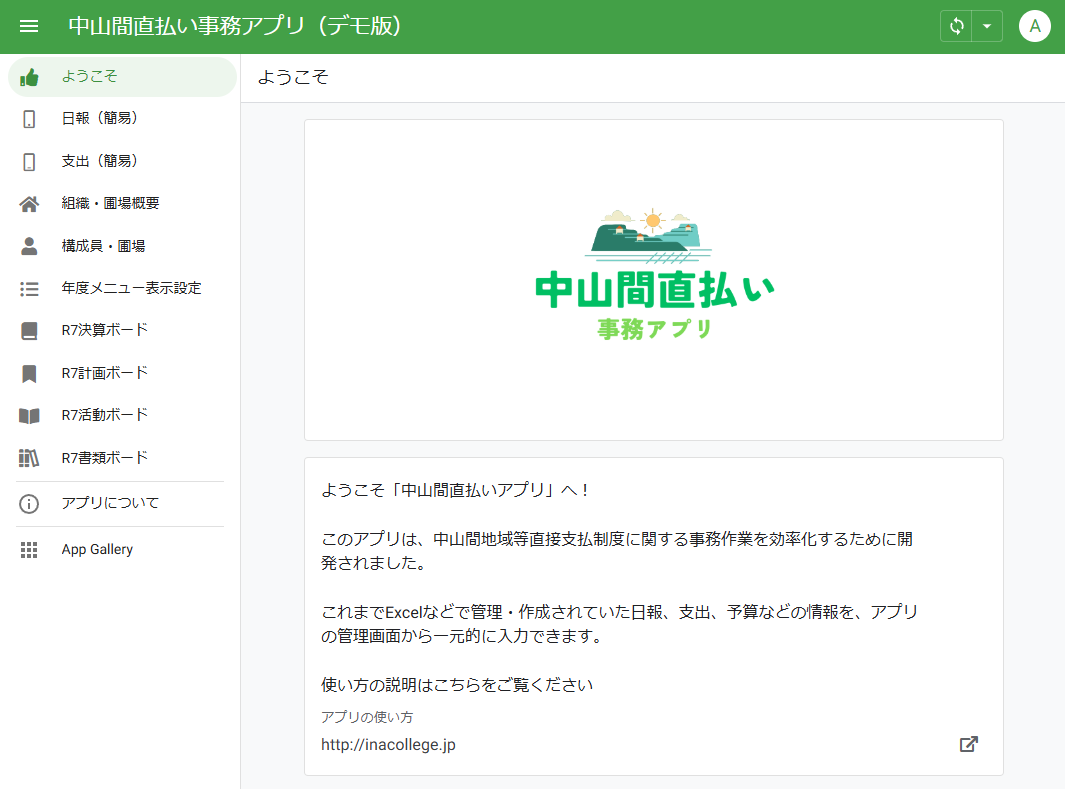Open R7活動ボード
This screenshot has height=789, width=1065.
click(x=122, y=416)
